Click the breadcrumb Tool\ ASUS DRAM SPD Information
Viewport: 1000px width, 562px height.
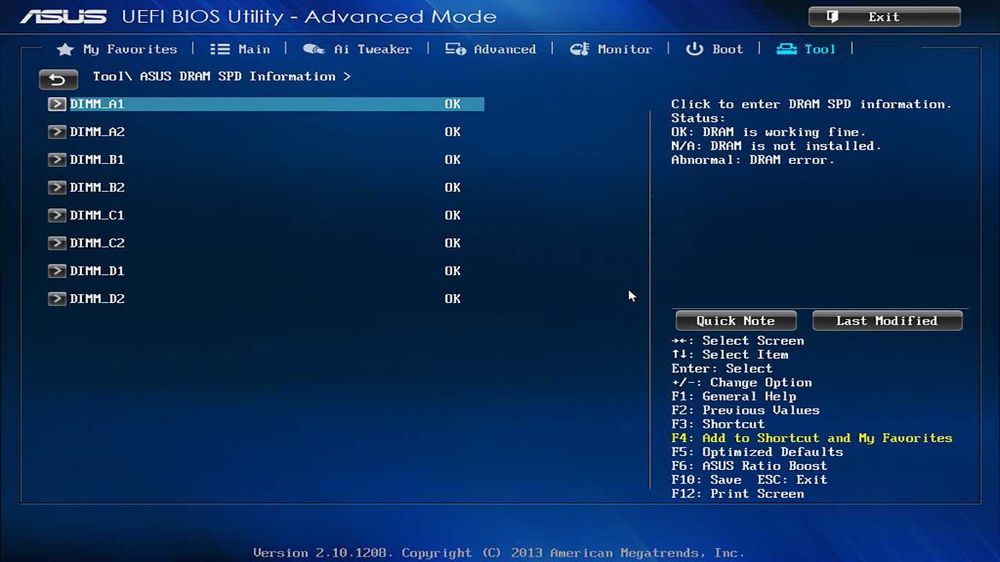(x=221, y=77)
